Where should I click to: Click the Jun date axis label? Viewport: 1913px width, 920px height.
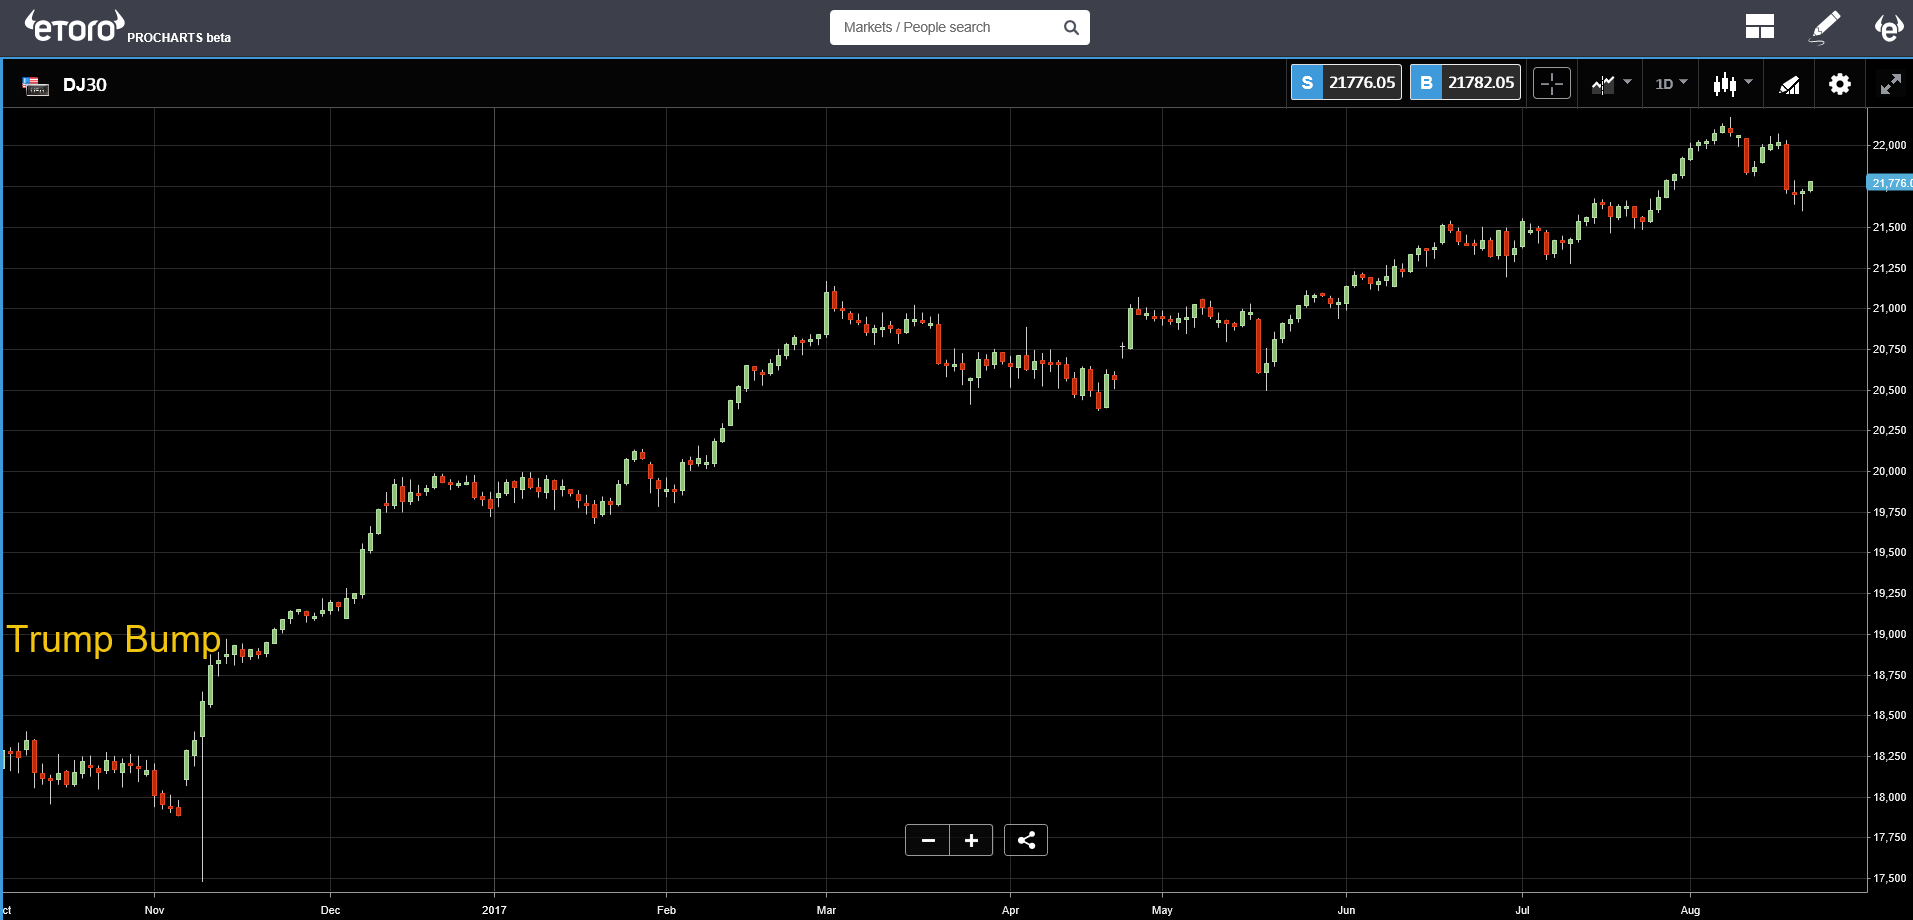click(1346, 910)
